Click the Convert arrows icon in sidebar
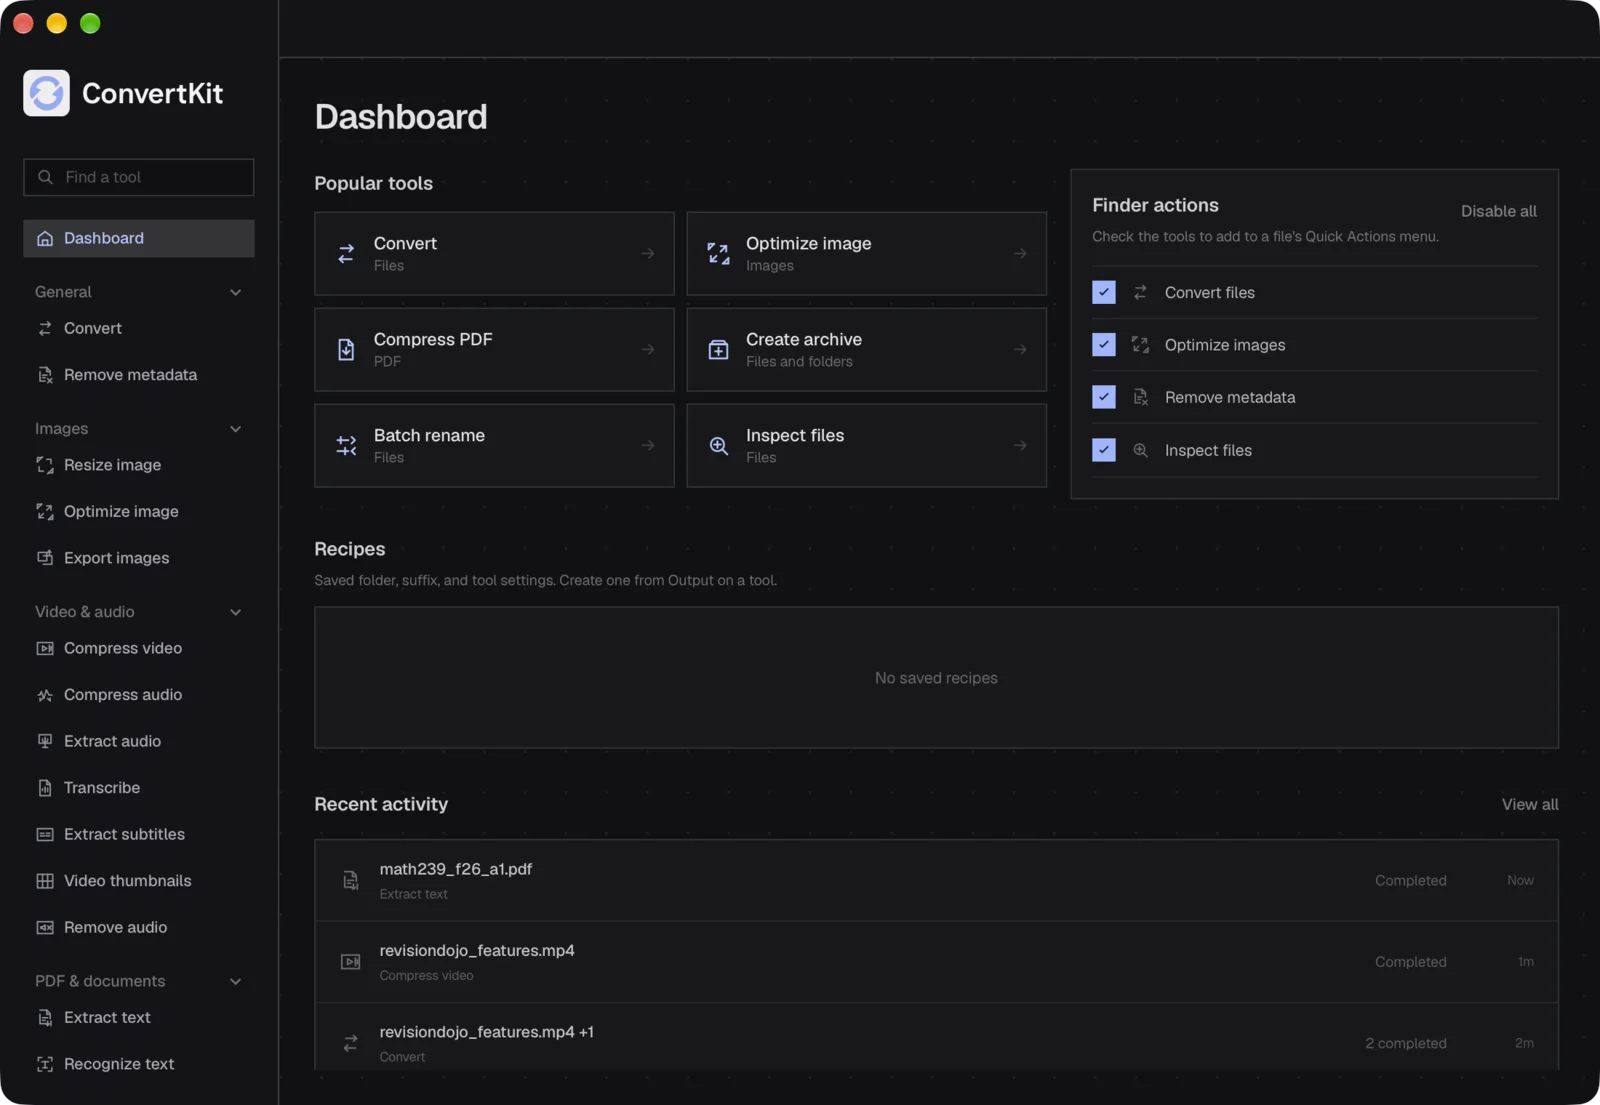This screenshot has height=1105, width=1600. tap(45, 328)
